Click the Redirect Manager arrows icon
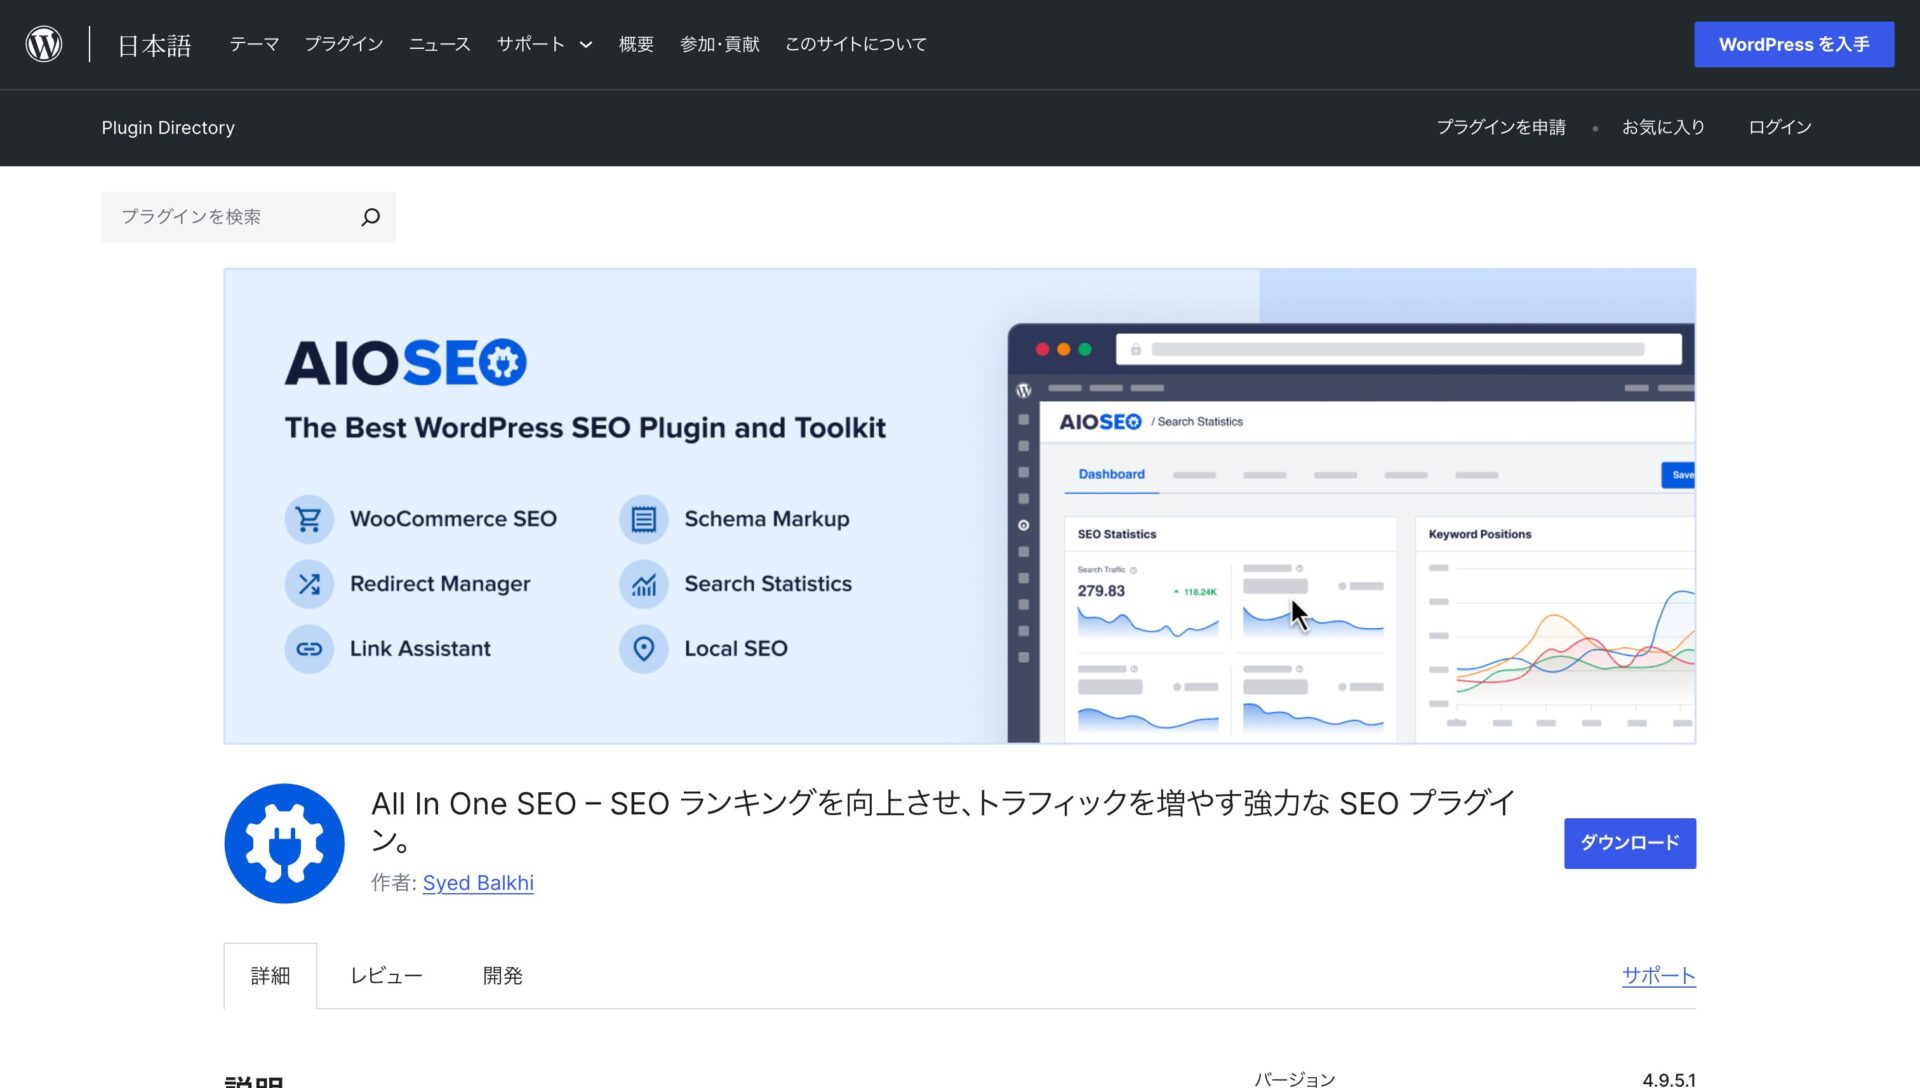Viewport: 1920px width, 1088px height. click(309, 584)
